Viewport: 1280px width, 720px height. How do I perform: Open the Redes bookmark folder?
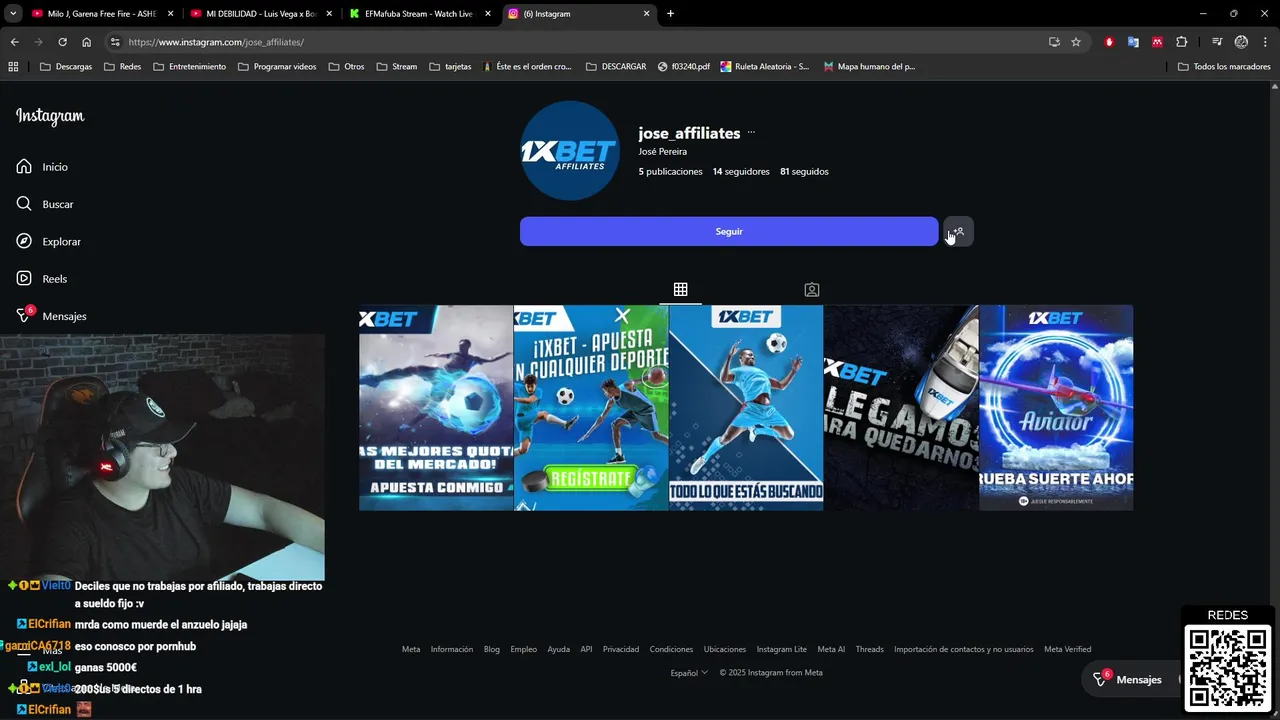coord(122,67)
